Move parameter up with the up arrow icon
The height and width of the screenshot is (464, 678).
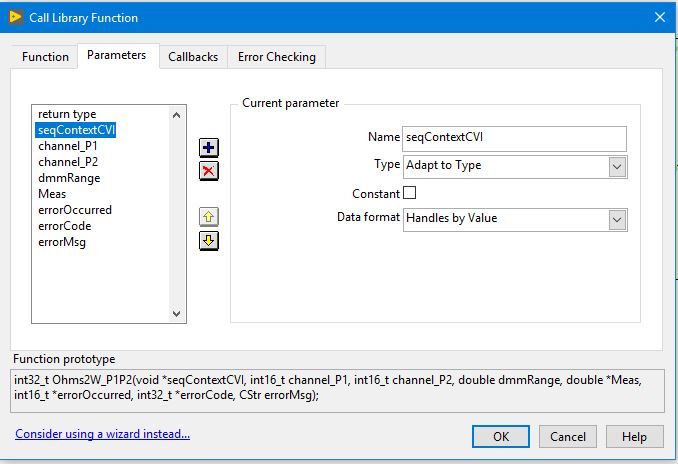(209, 217)
